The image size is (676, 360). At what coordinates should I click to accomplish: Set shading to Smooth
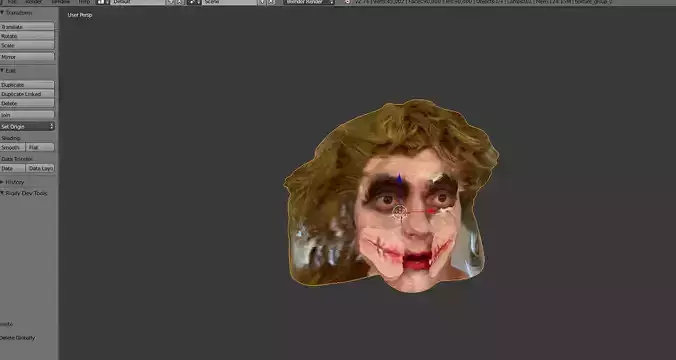(x=13, y=147)
